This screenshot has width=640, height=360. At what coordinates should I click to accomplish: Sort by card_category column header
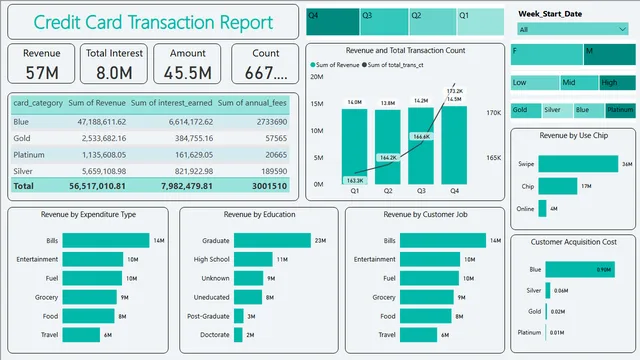tap(38, 103)
